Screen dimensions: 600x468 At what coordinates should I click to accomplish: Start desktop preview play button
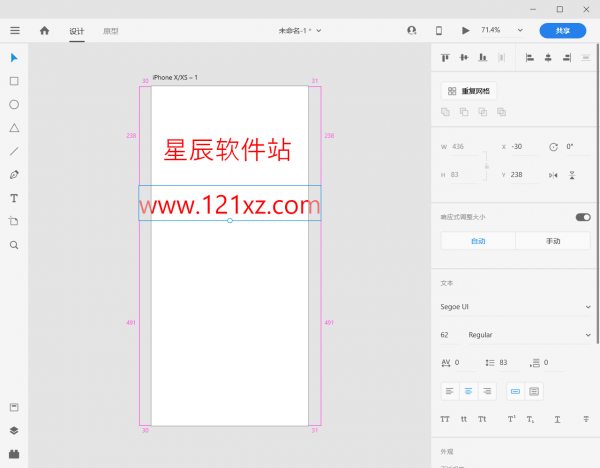465,31
